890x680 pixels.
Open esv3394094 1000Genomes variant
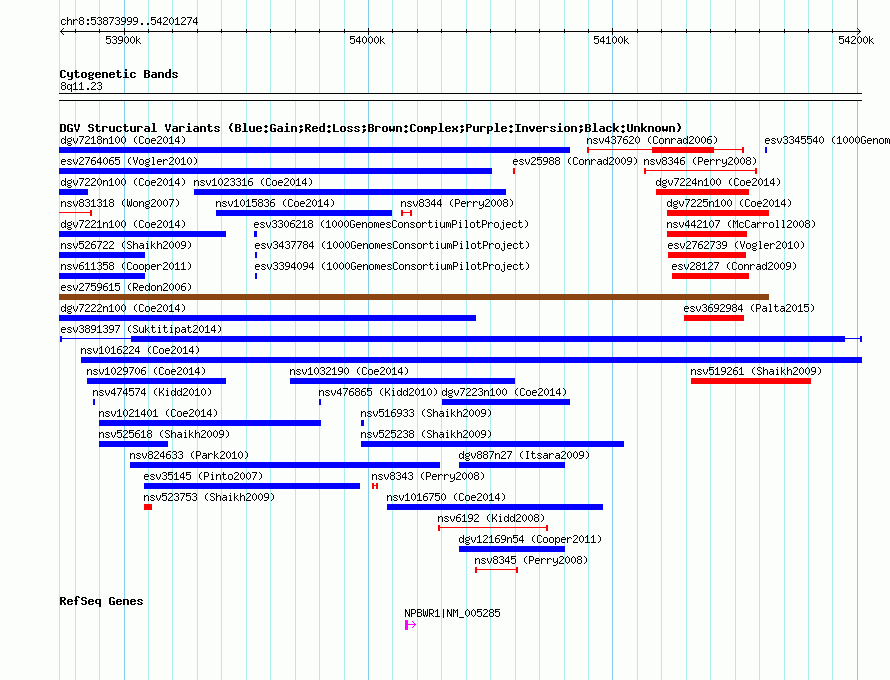(256, 276)
